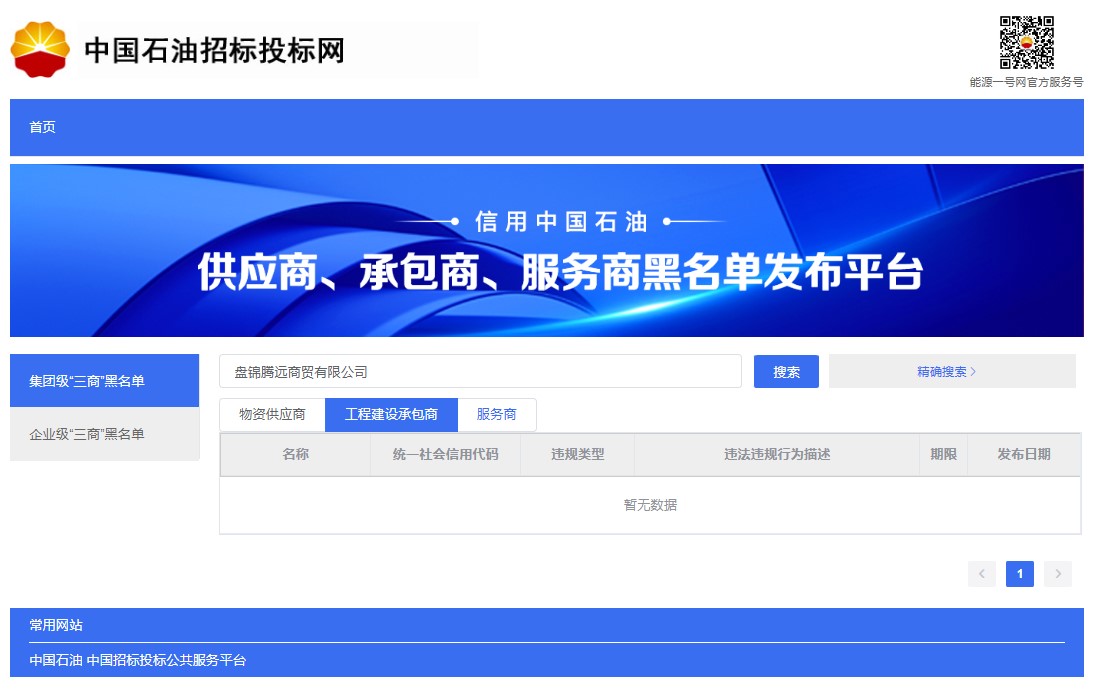Switch to the 服务商 tab
1094x689 pixels.
[x=497, y=414]
